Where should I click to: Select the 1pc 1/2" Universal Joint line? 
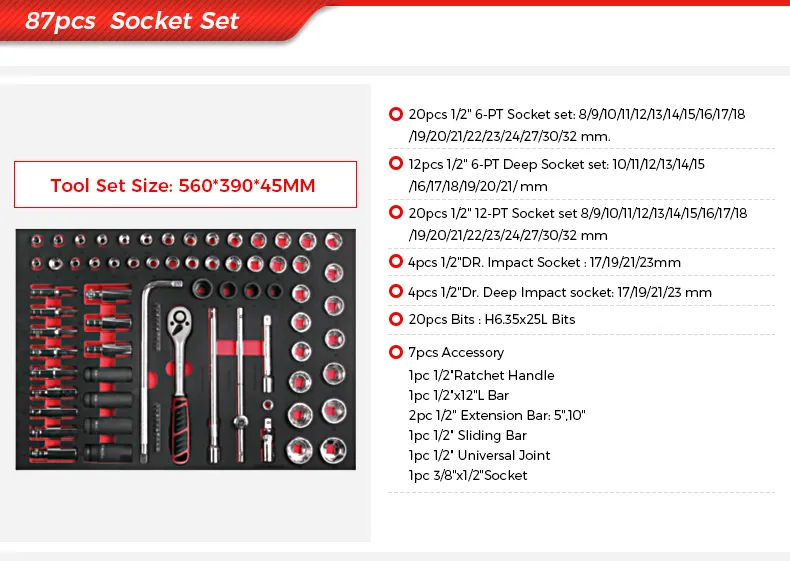479,455
